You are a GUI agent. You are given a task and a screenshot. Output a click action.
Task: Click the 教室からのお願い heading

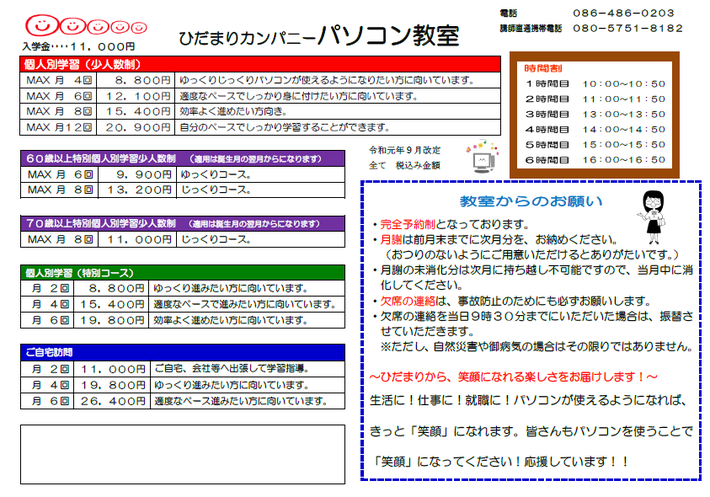point(531,201)
